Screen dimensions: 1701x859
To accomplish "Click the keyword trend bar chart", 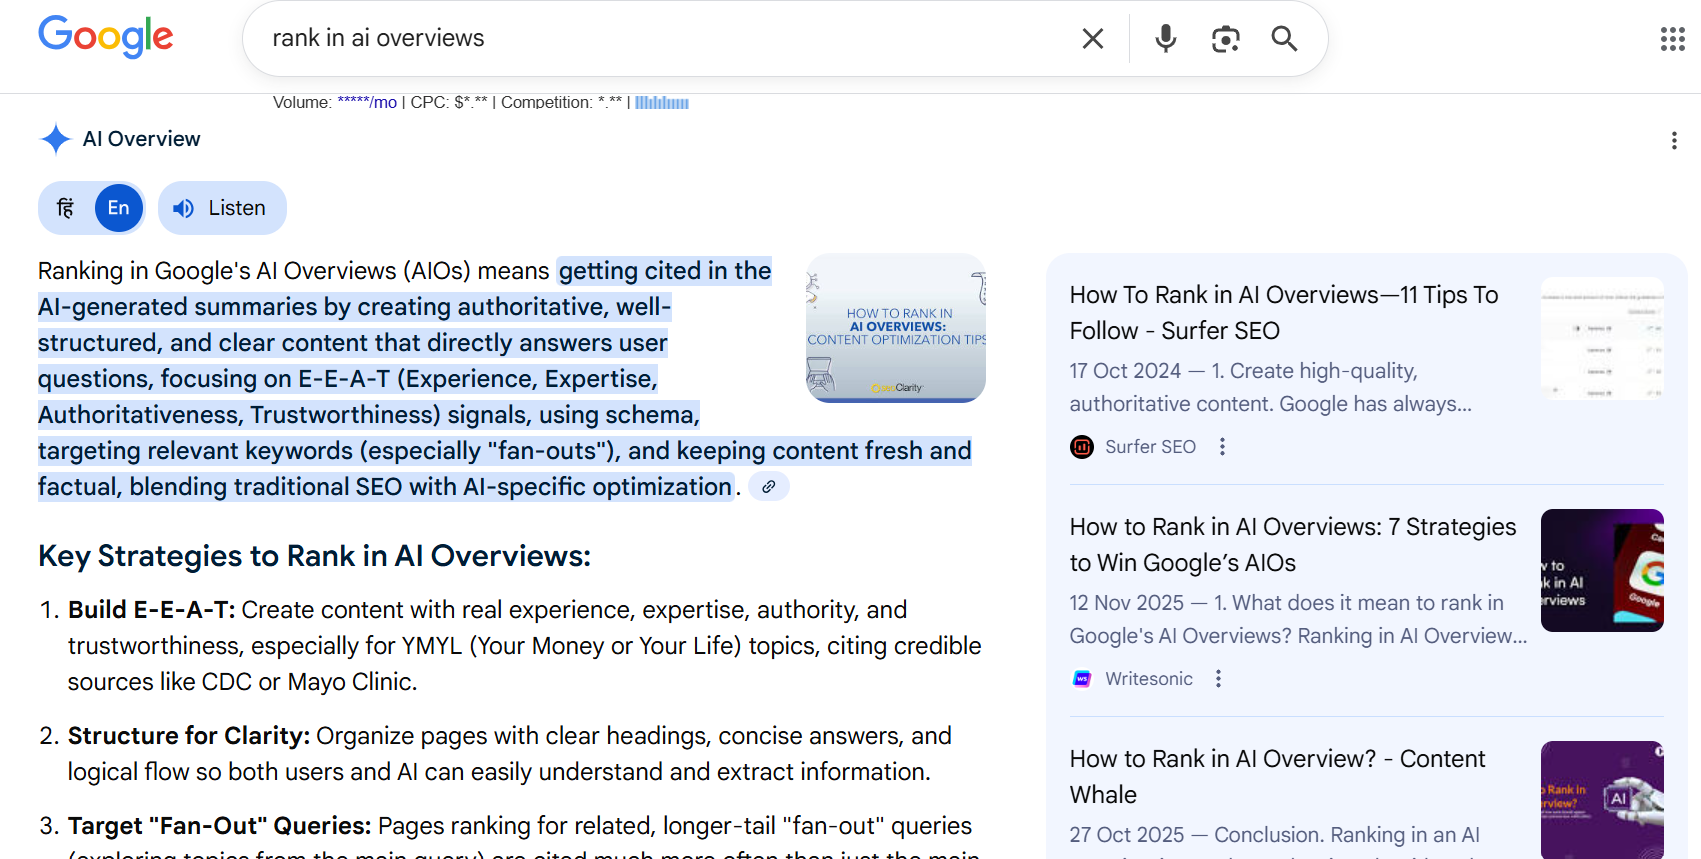I will [662, 102].
